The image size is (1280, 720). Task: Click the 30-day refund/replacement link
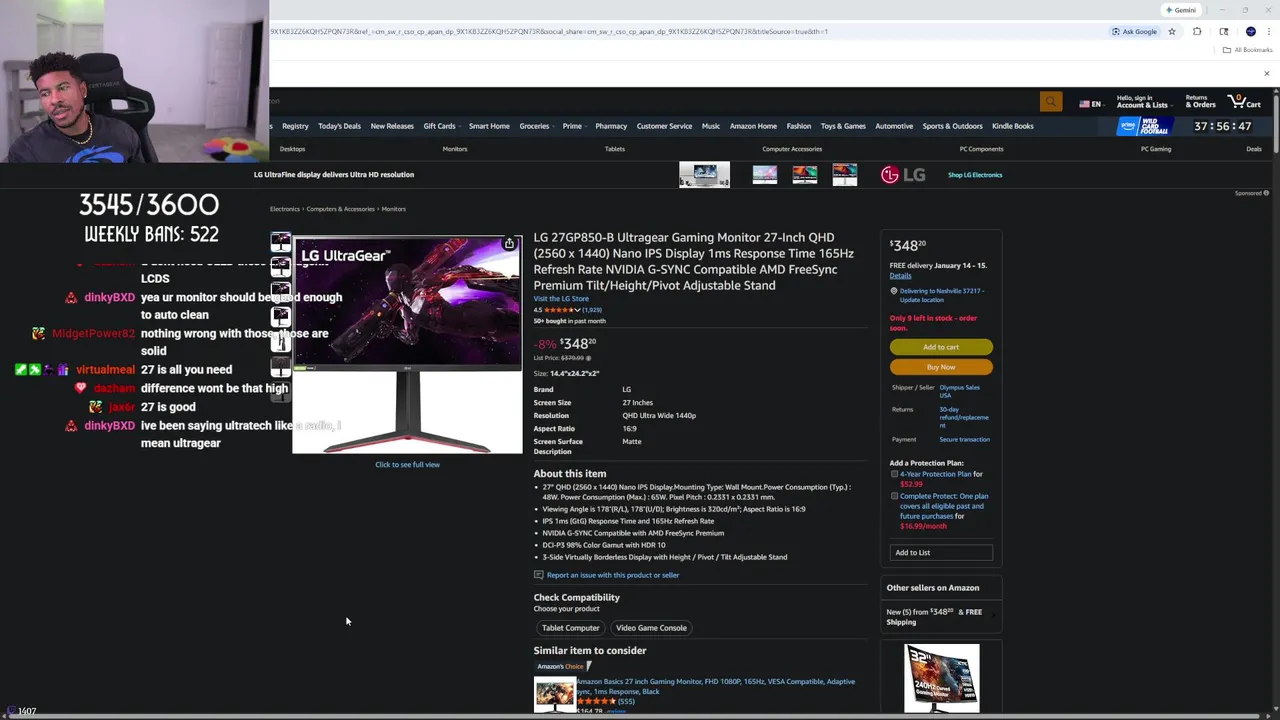[x=964, y=417]
